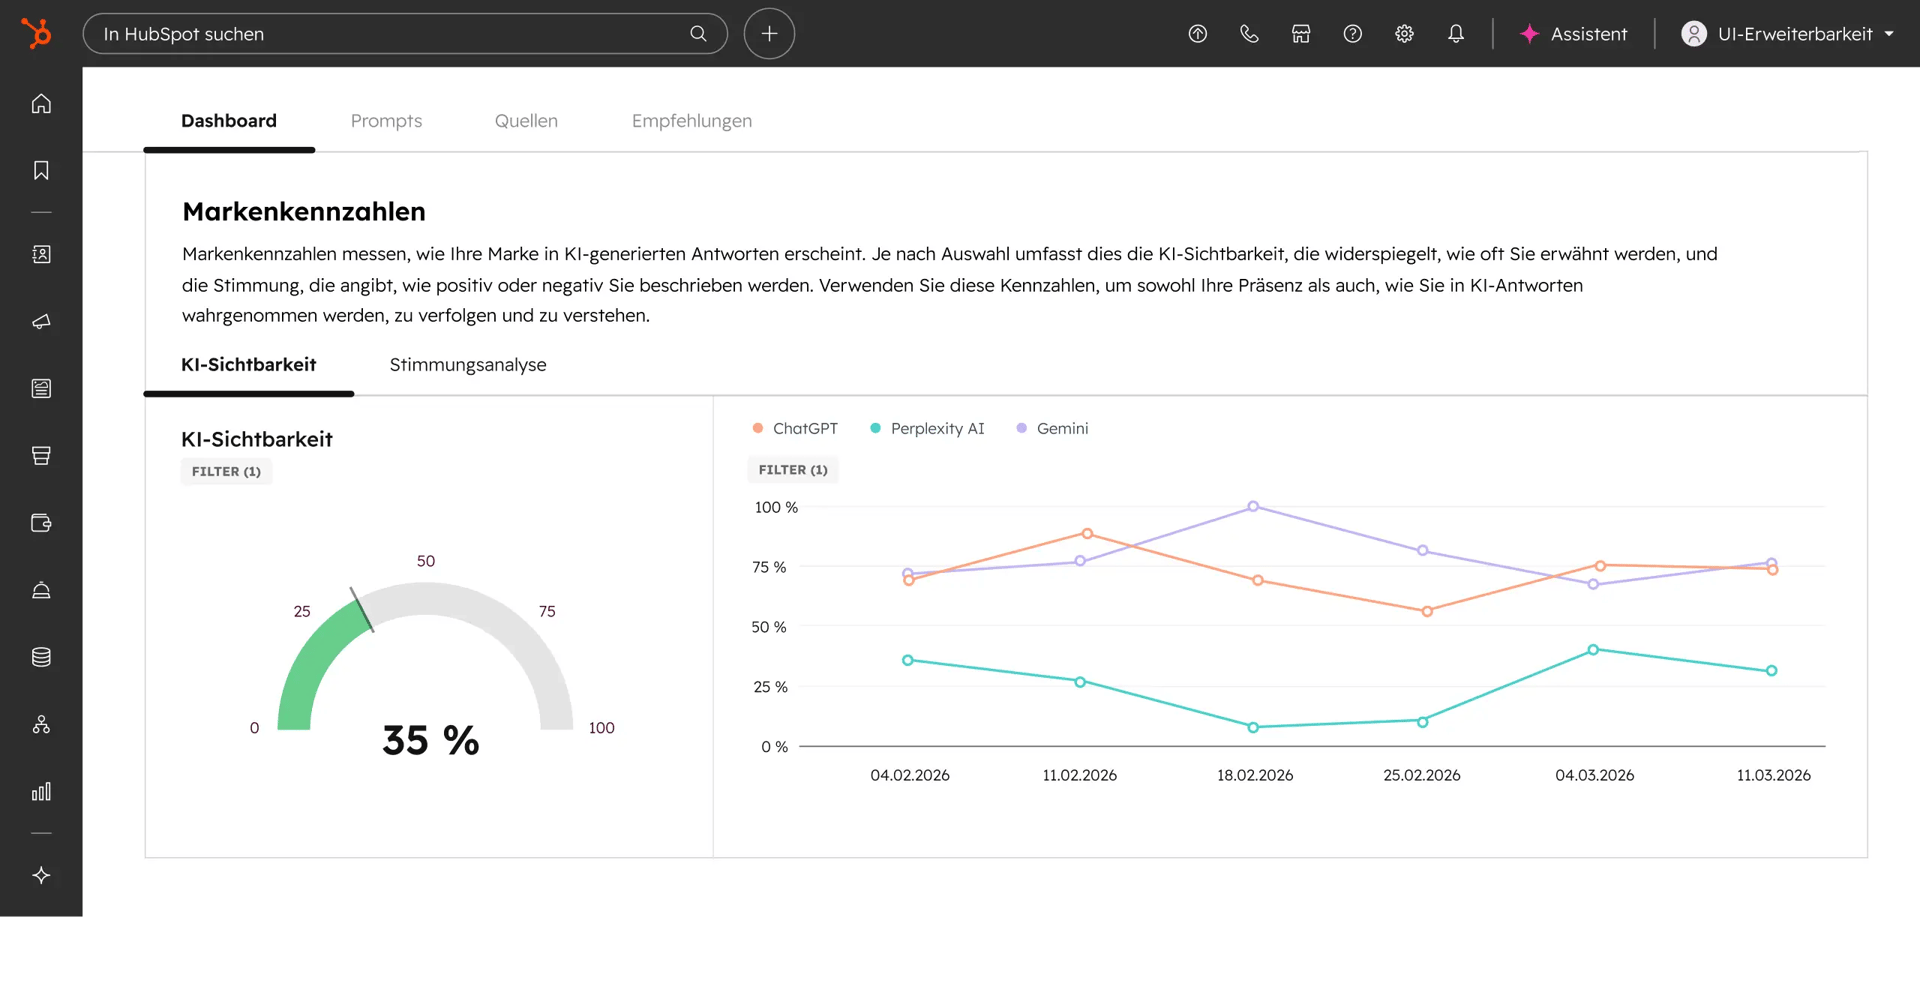Viewport: 1920px width, 992px height.
Task: Open the calling phone icon in the top bar
Action: [1249, 33]
